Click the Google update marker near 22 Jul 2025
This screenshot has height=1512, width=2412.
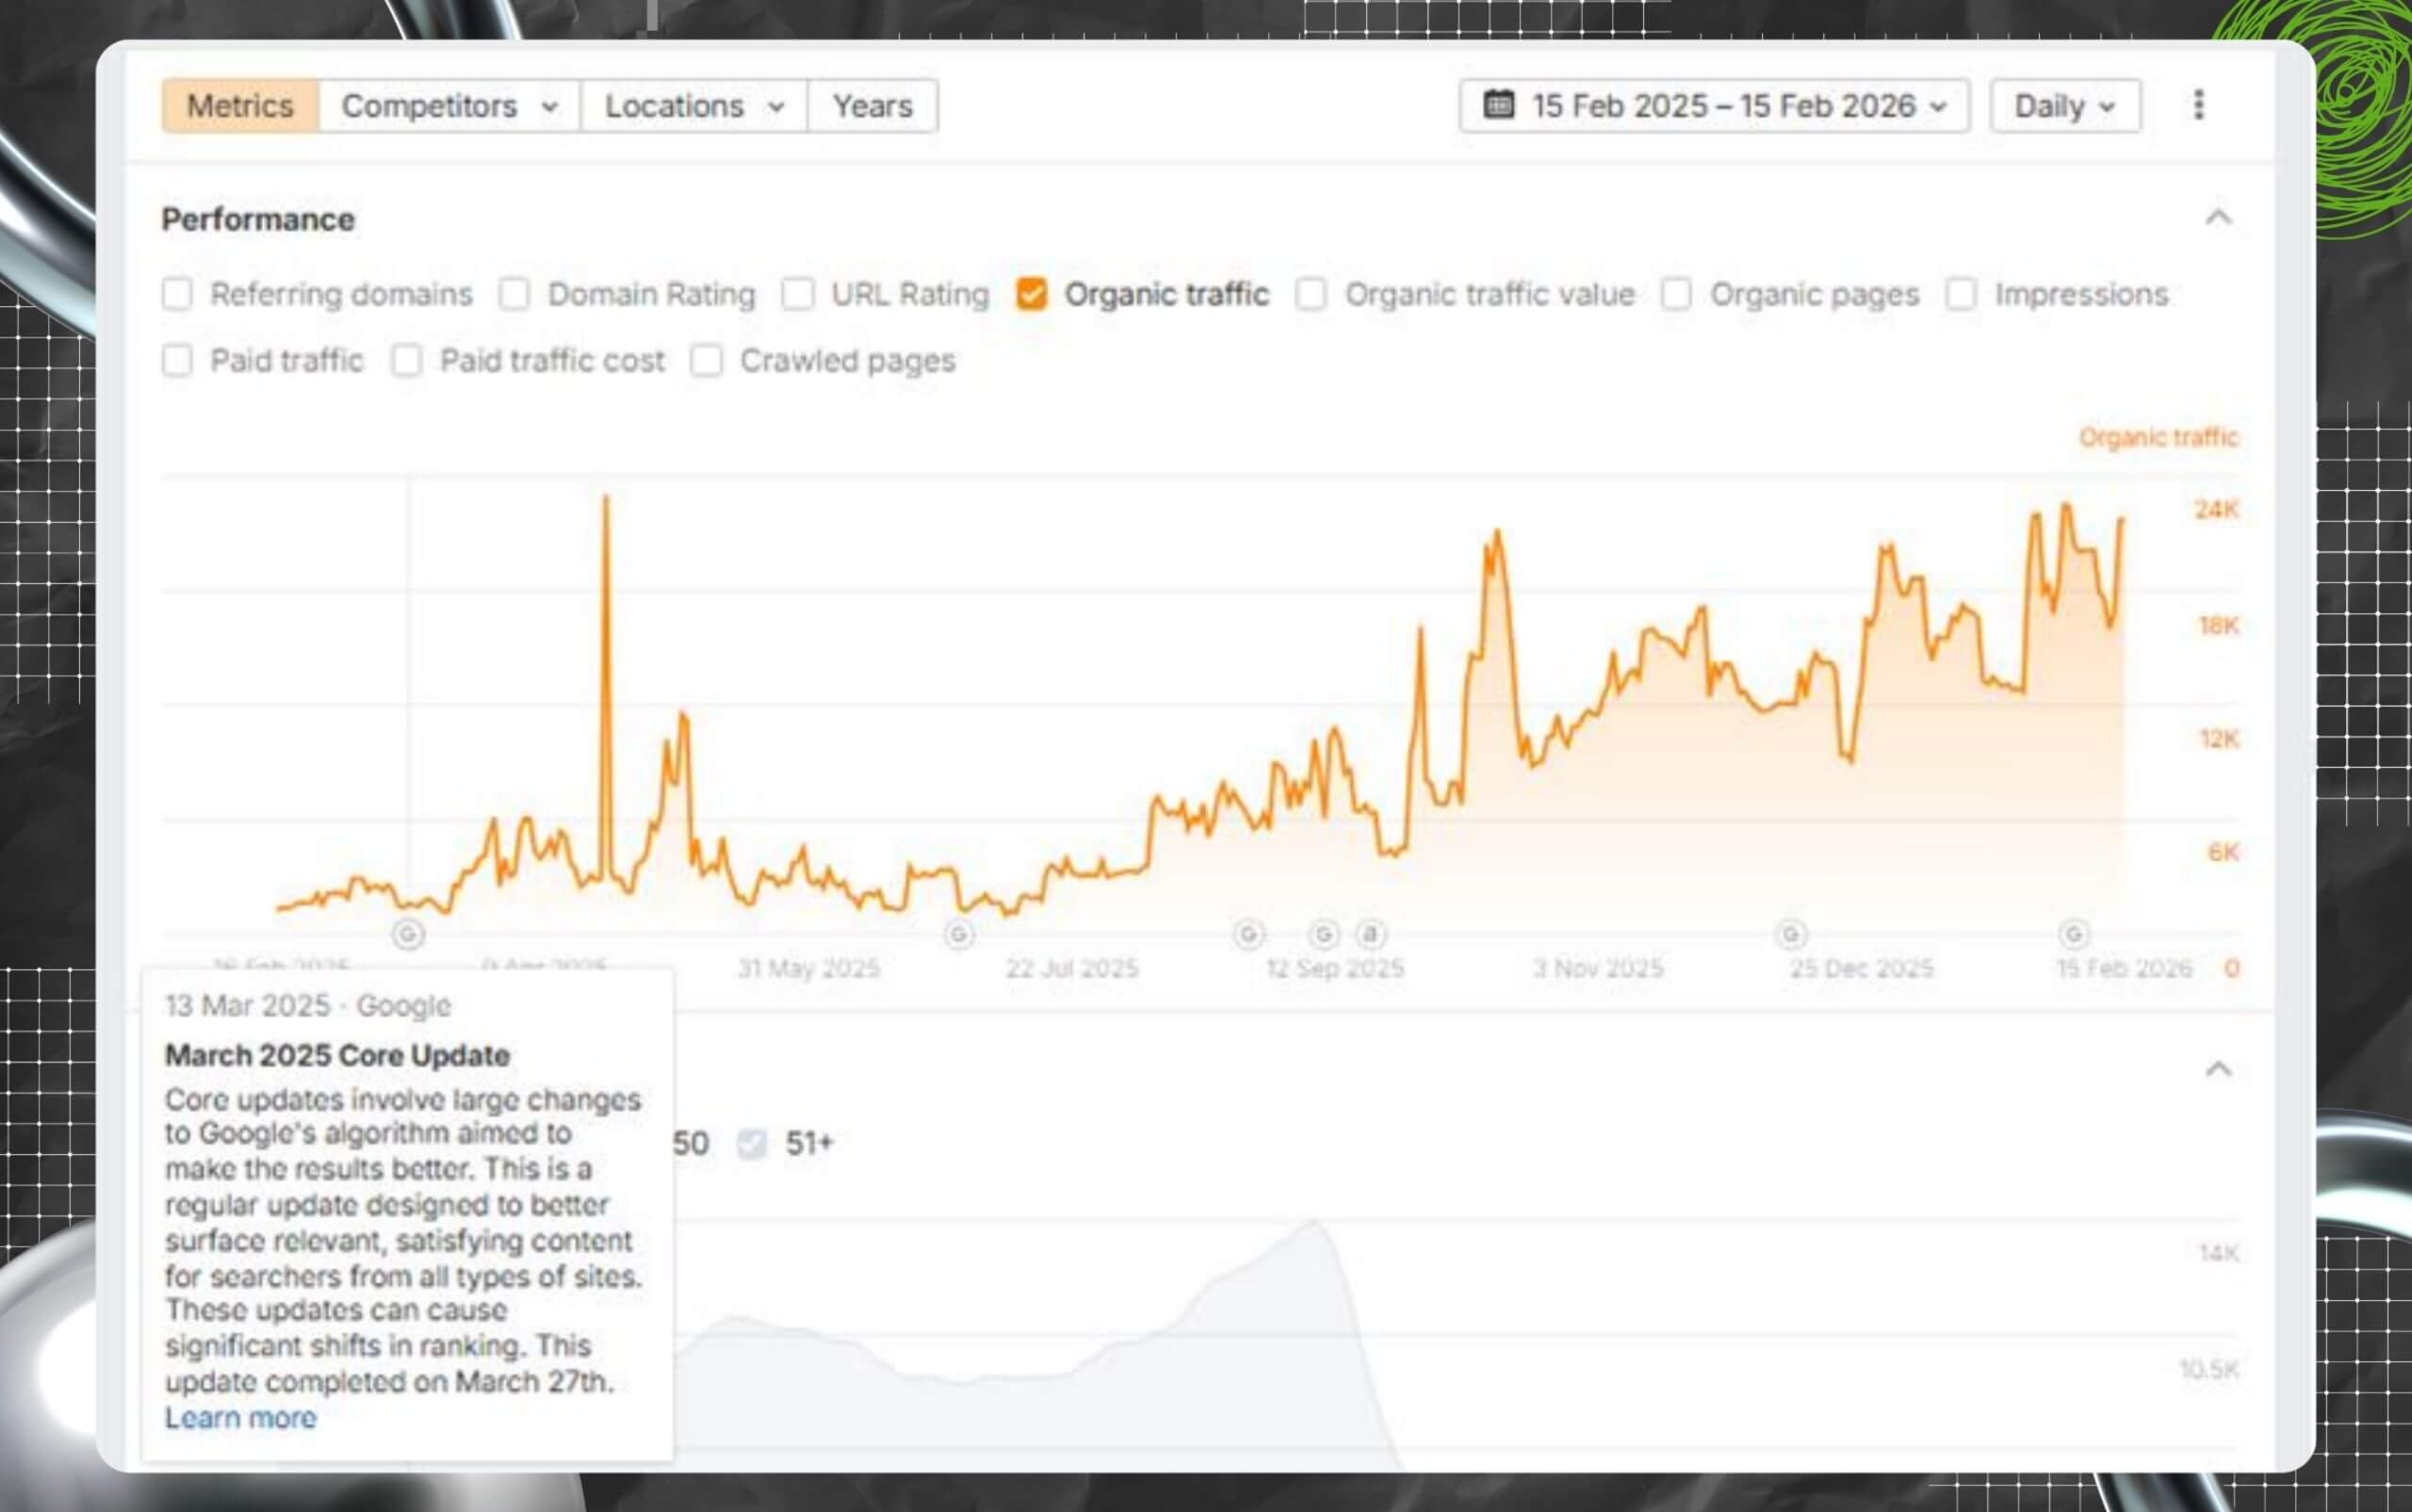pyautogui.click(x=960, y=935)
